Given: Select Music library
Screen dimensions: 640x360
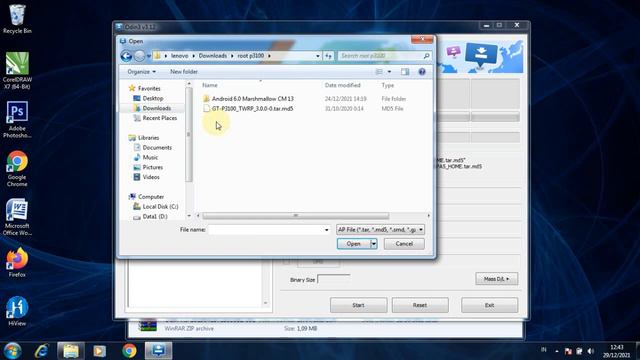Looking at the screenshot, I should point(150,158).
